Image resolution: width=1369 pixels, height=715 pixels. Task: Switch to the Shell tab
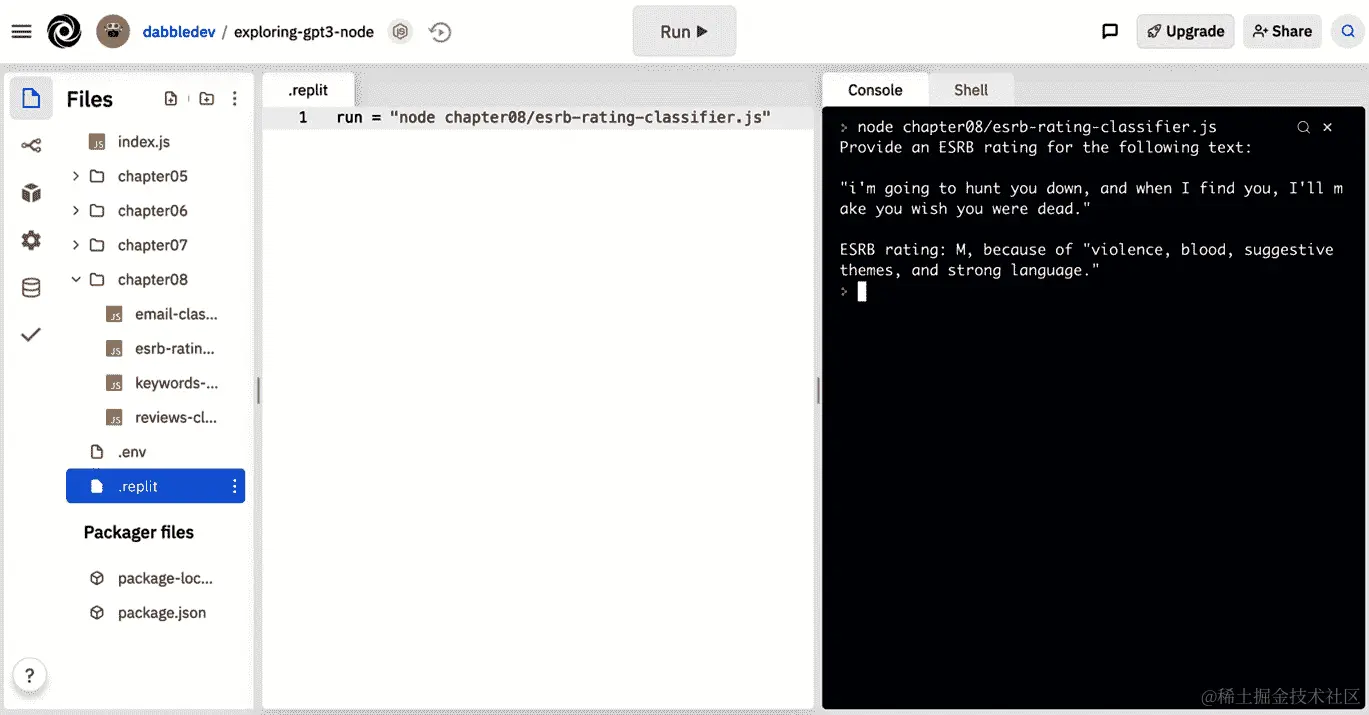click(x=970, y=89)
